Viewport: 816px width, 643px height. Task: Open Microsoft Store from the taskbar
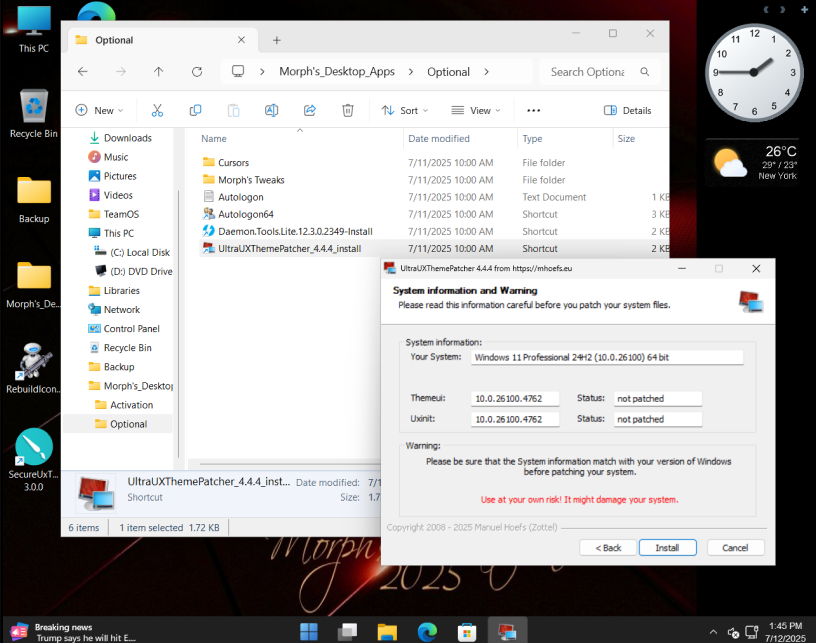point(467,632)
